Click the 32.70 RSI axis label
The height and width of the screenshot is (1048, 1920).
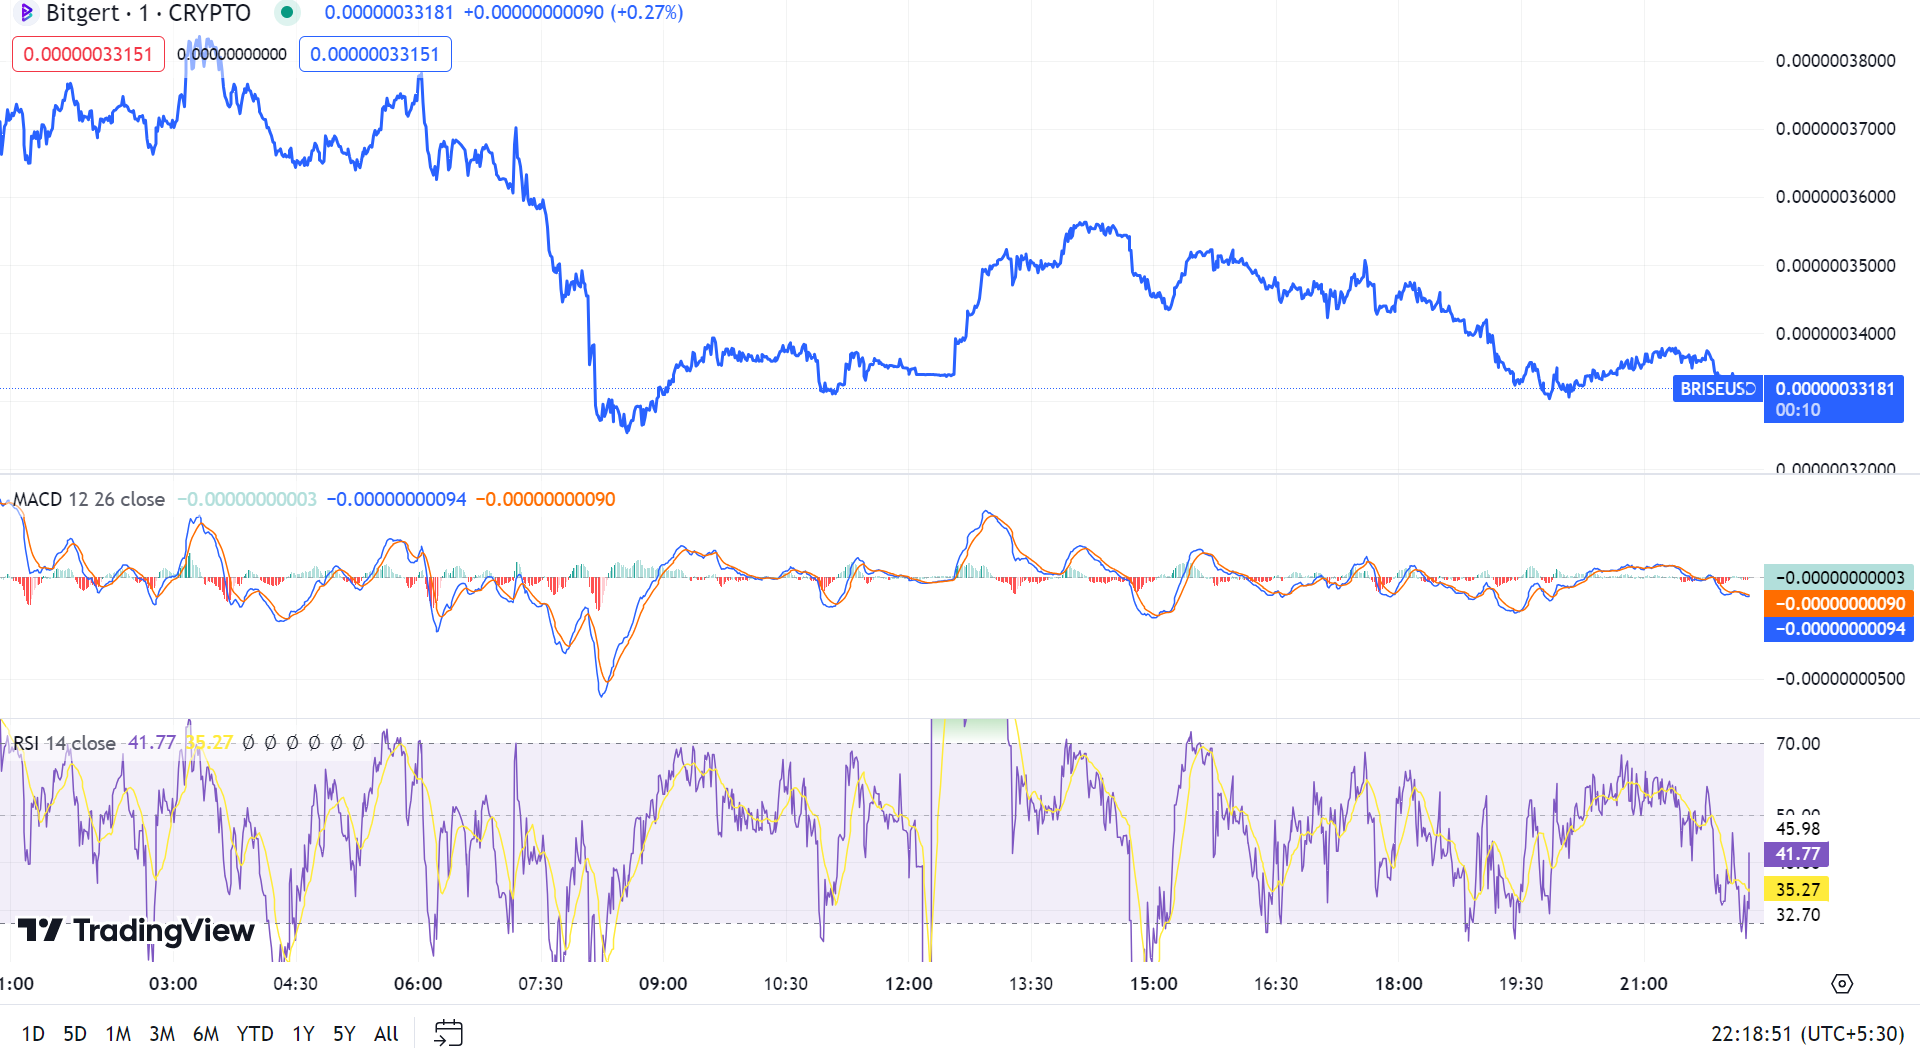pos(1798,915)
